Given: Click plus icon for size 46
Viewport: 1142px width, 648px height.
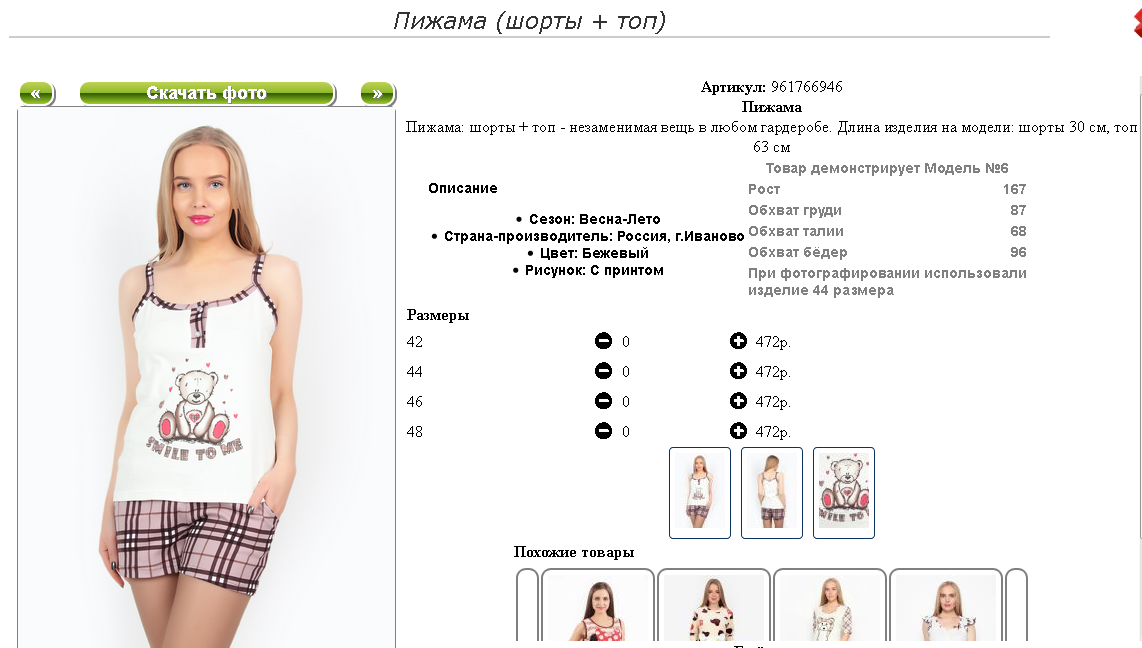Looking at the screenshot, I should [738, 400].
